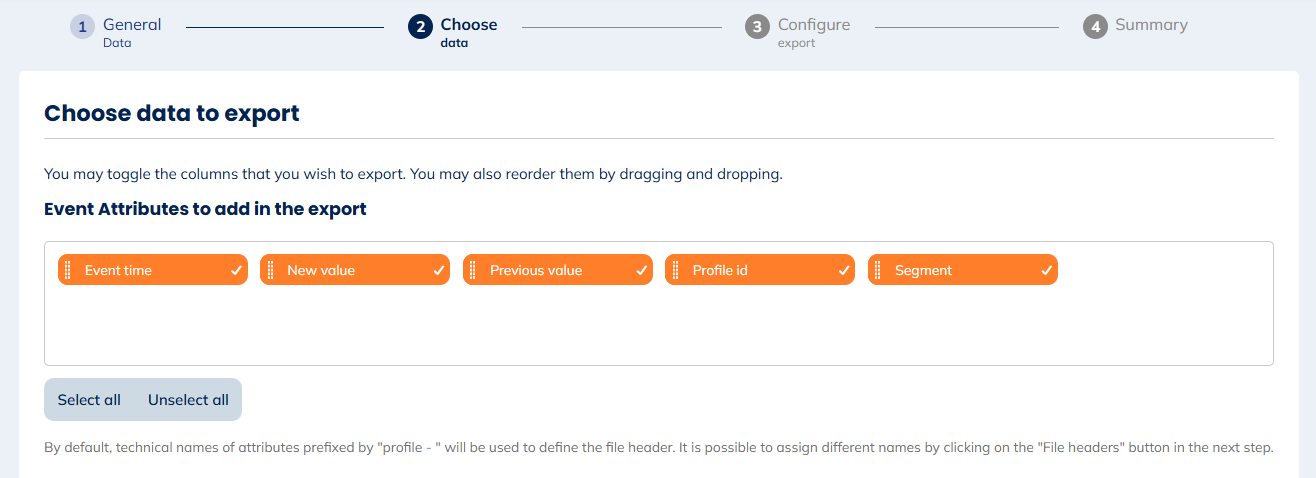The height and width of the screenshot is (478, 1316).
Task: Uncheck the Previous value attribute checkmark
Action: [x=641, y=270]
